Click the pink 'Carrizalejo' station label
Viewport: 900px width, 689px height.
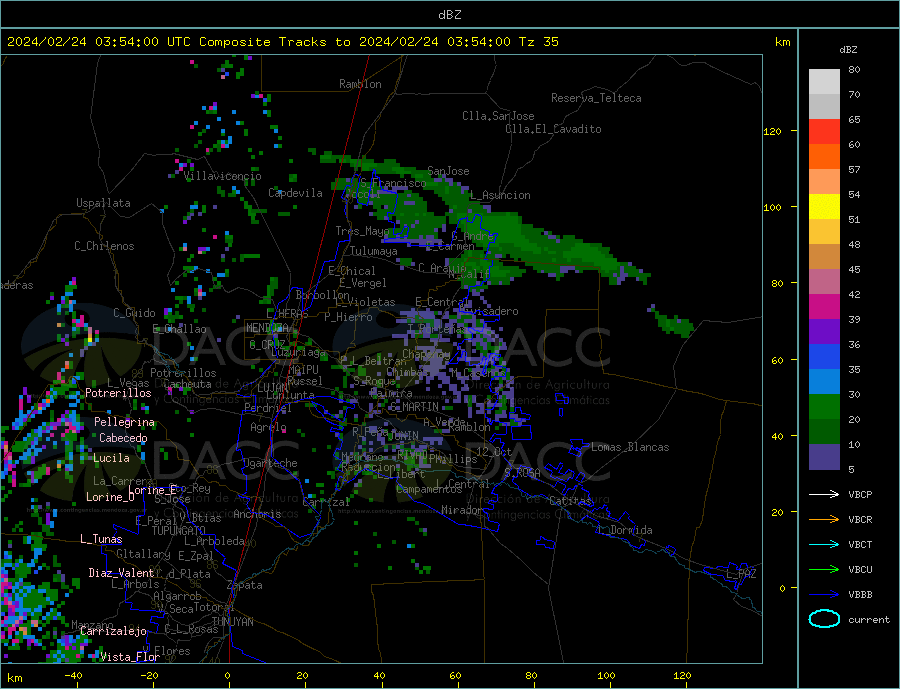(113, 632)
